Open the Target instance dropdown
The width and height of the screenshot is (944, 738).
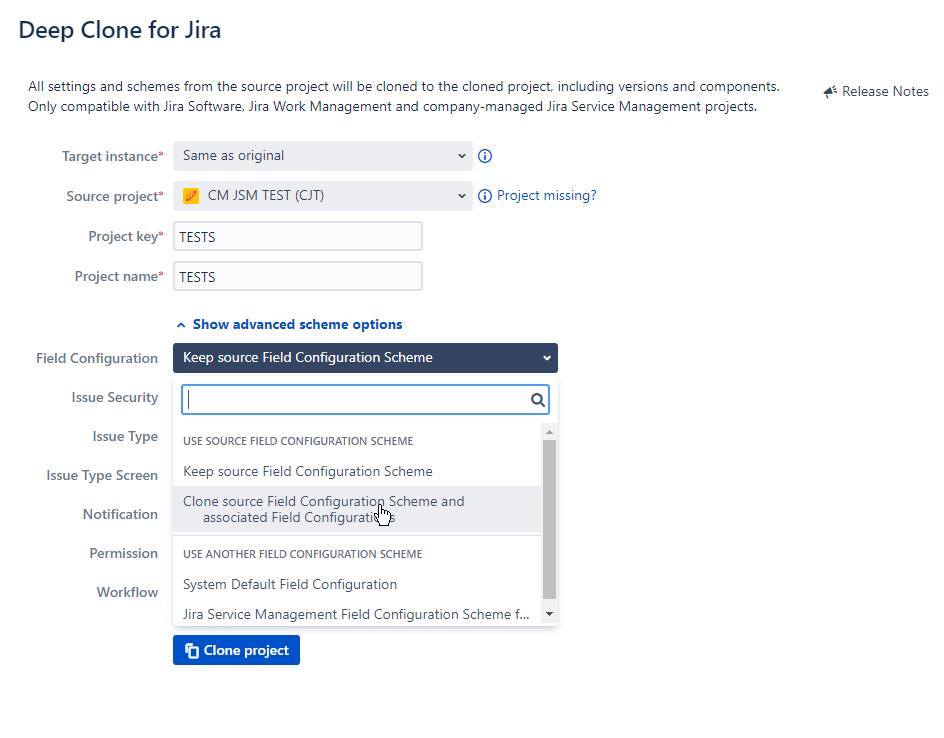coord(322,156)
